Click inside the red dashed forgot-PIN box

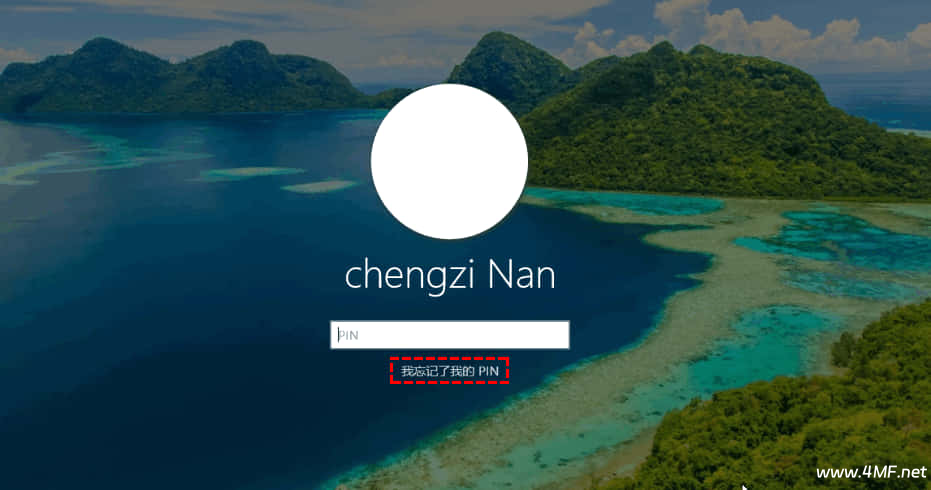[449, 371]
